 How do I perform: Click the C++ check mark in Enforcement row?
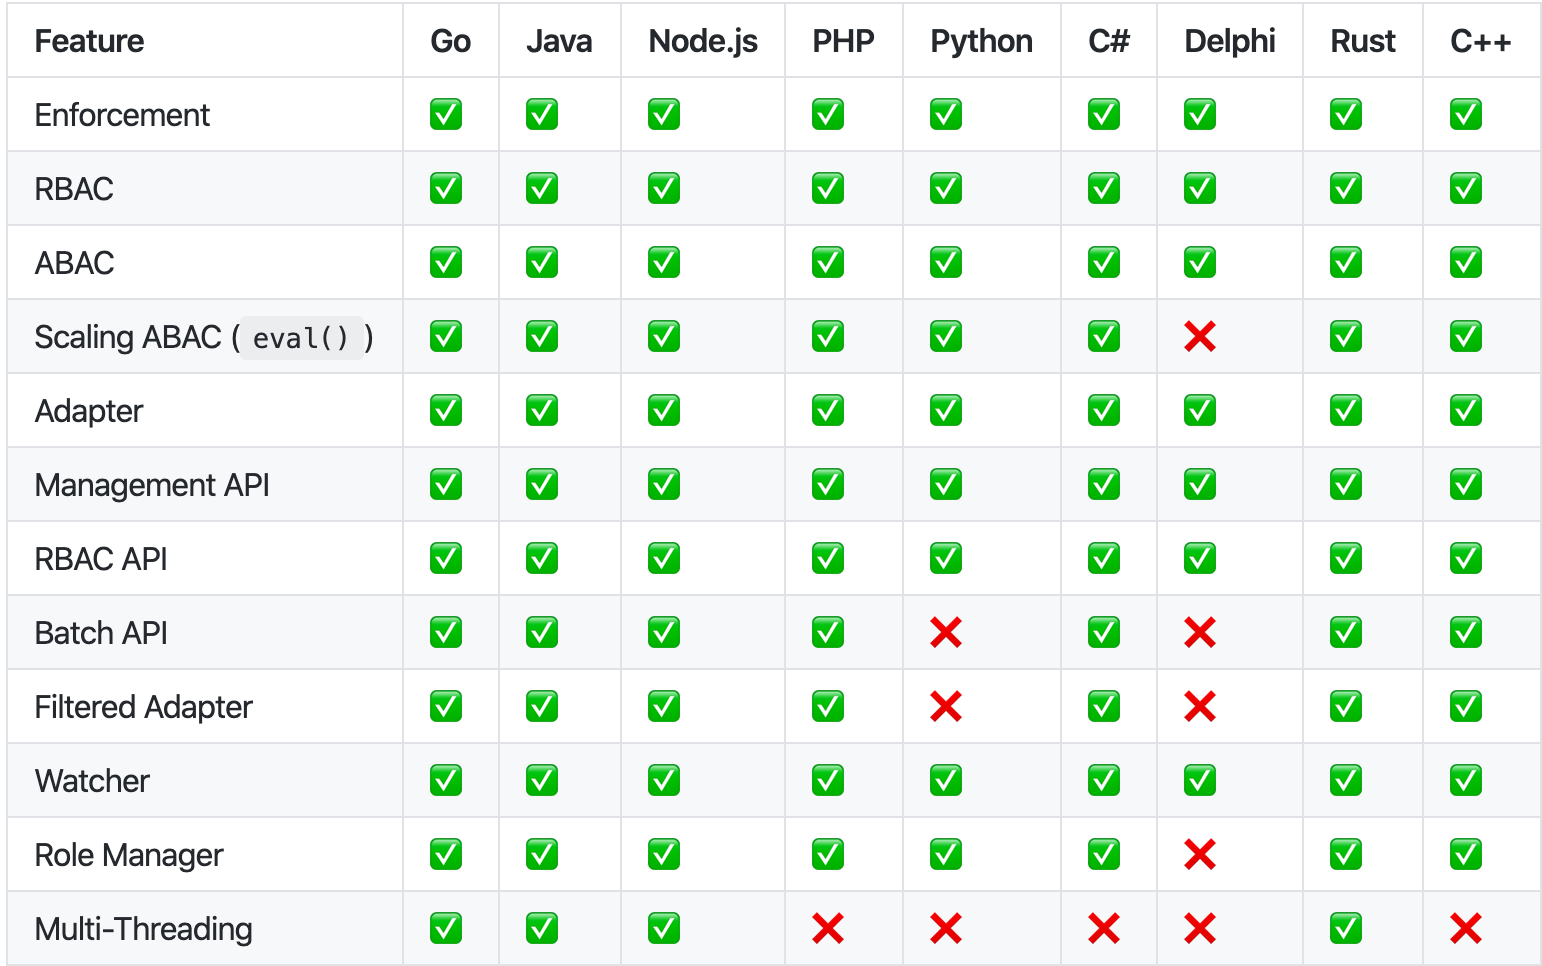tap(1466, 115)
